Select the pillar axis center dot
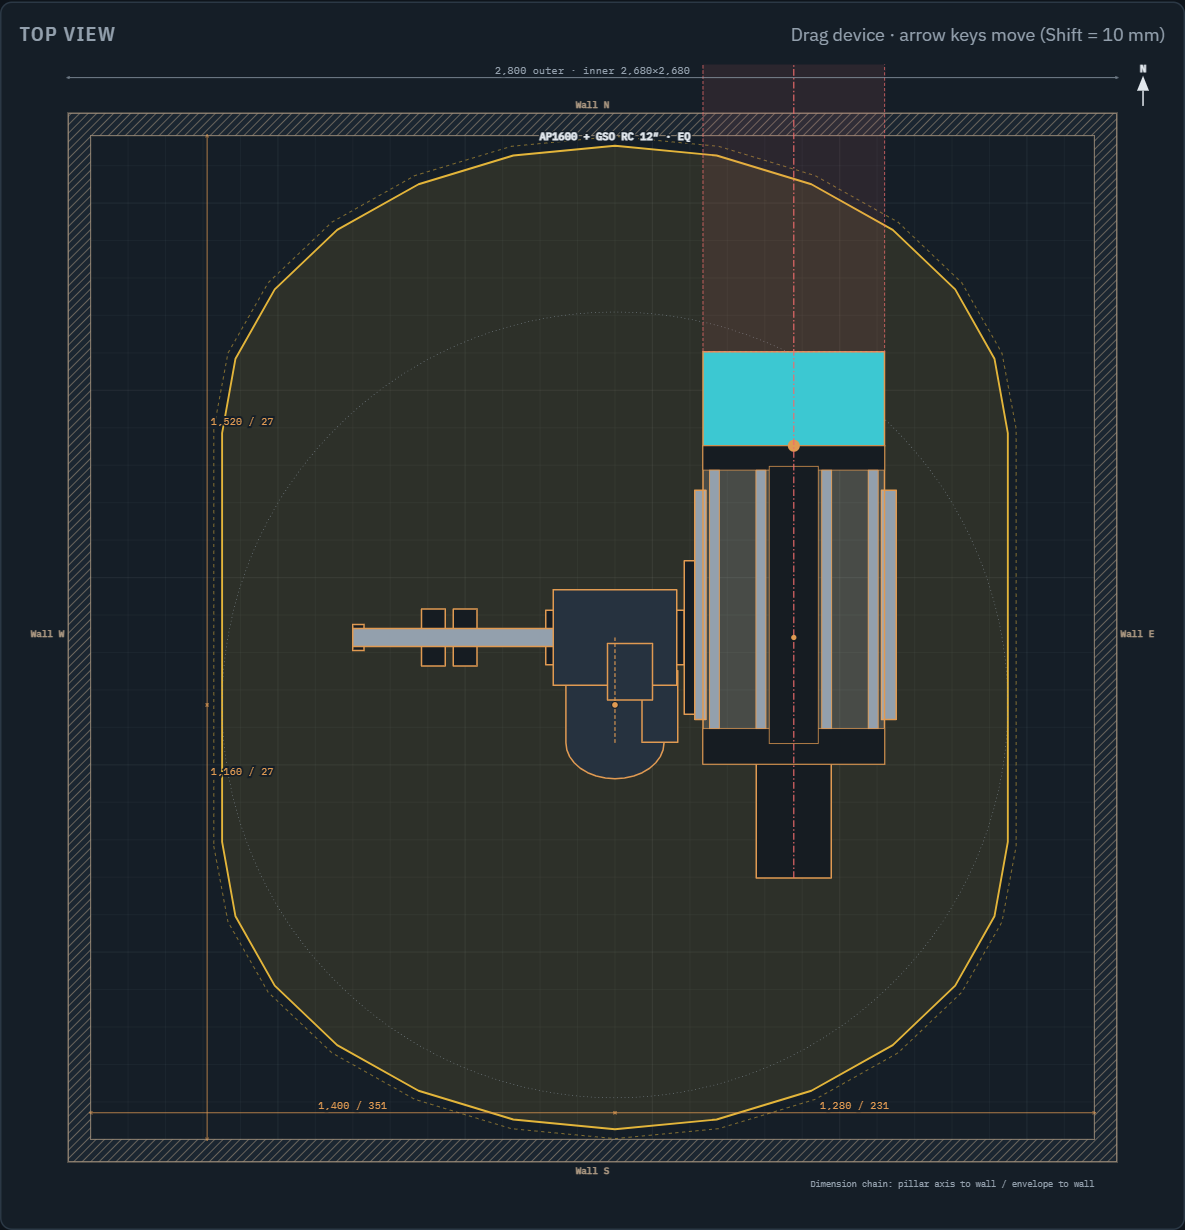Viewport: 1185px width, 1230px height. (615, 705)
